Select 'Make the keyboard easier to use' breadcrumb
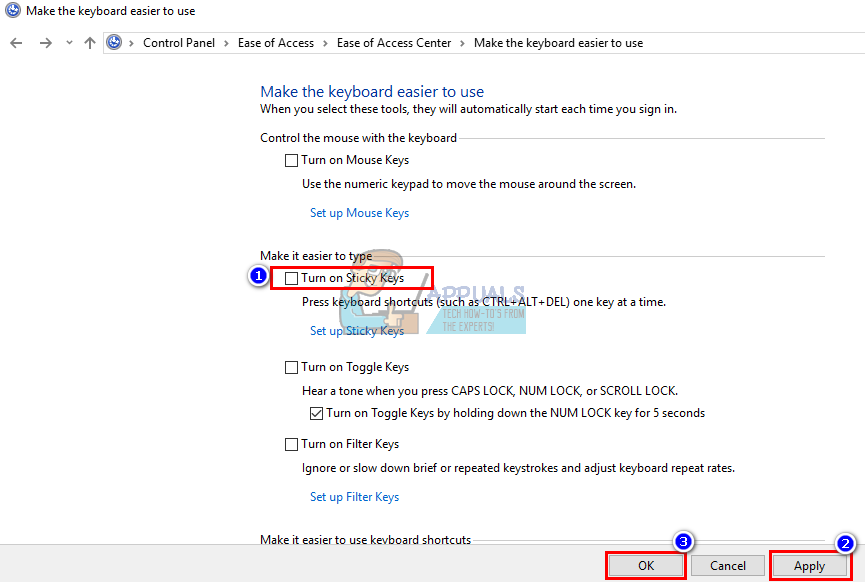Viewport: 865px width, 582px height. tap(558, 43)
